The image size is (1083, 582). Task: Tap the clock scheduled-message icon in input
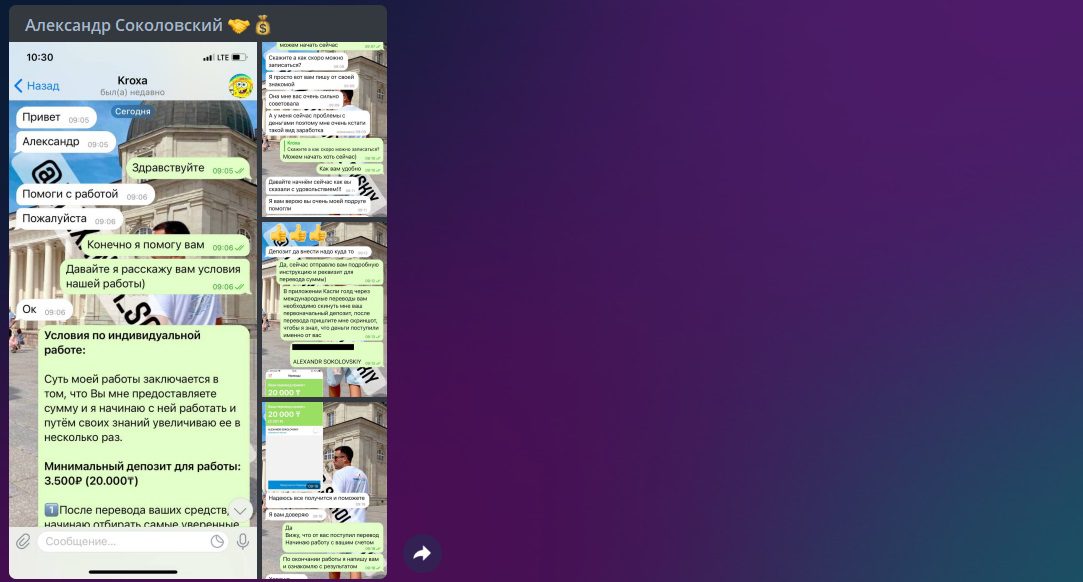coord(217,541)
